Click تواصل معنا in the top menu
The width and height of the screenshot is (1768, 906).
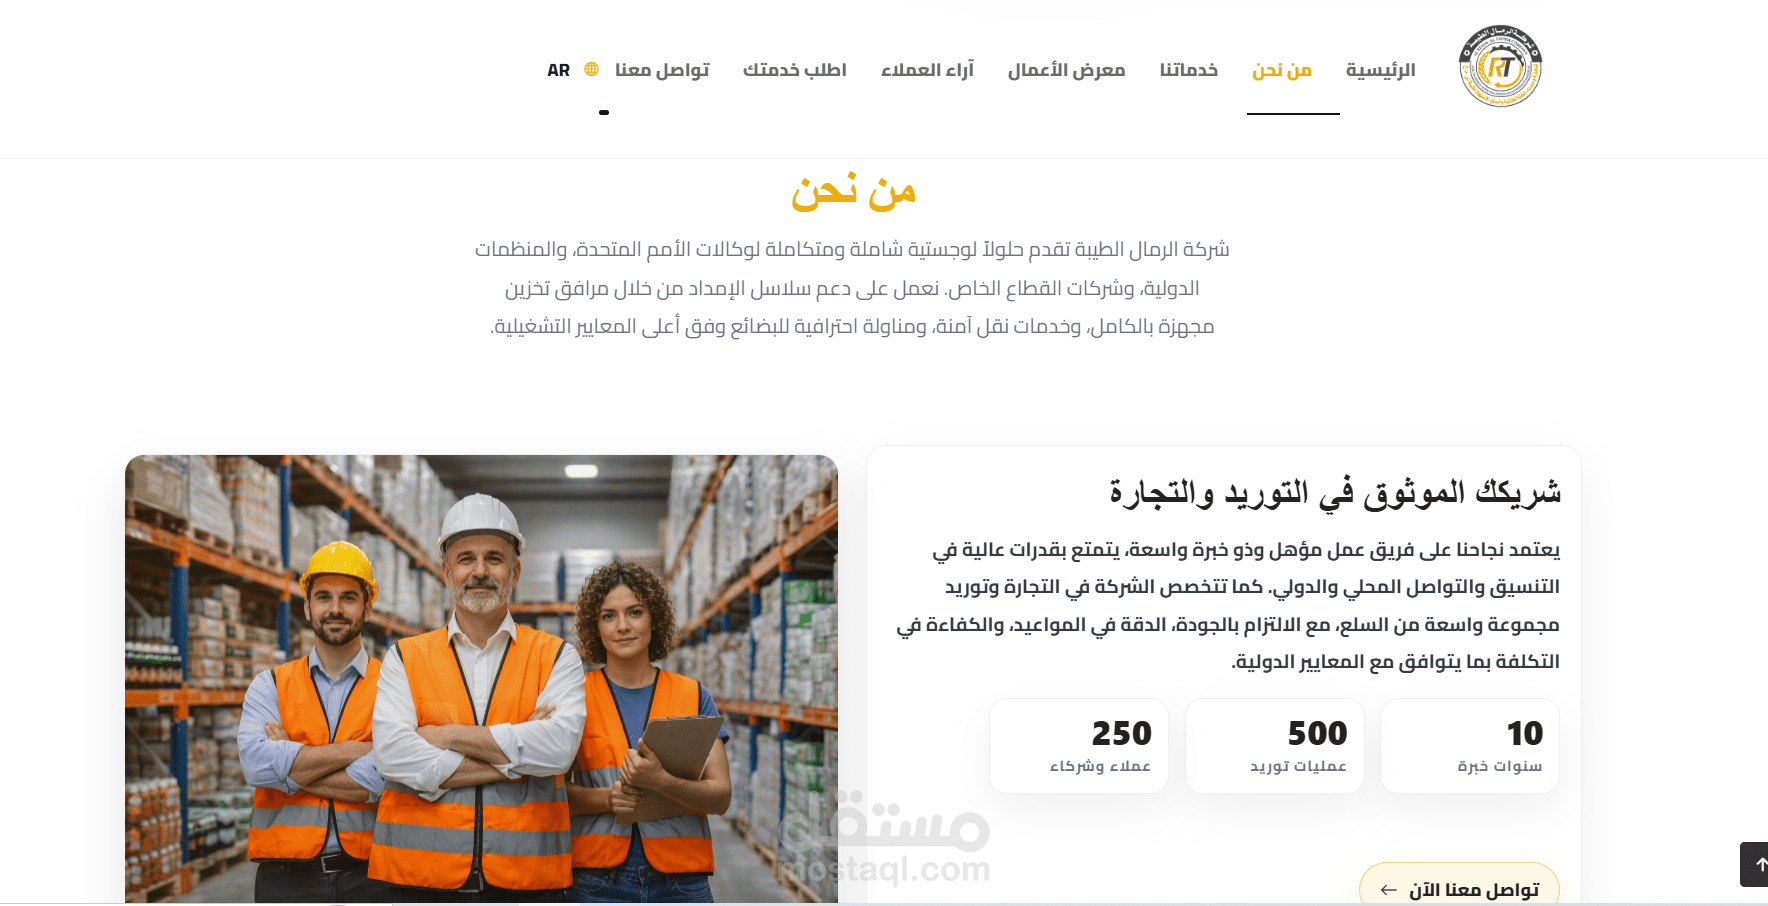(662, 70)
